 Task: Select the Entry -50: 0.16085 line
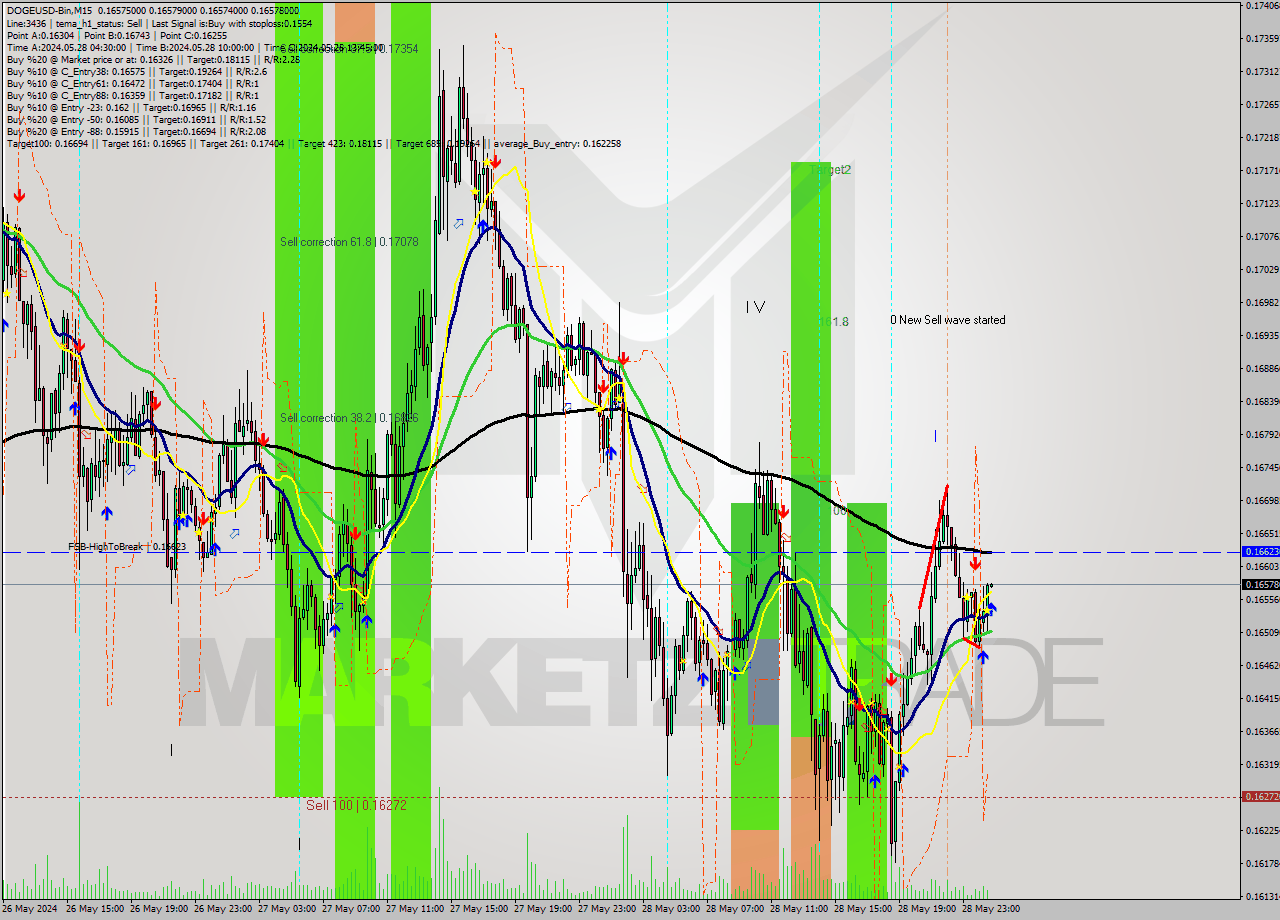[x=136, y=119]
